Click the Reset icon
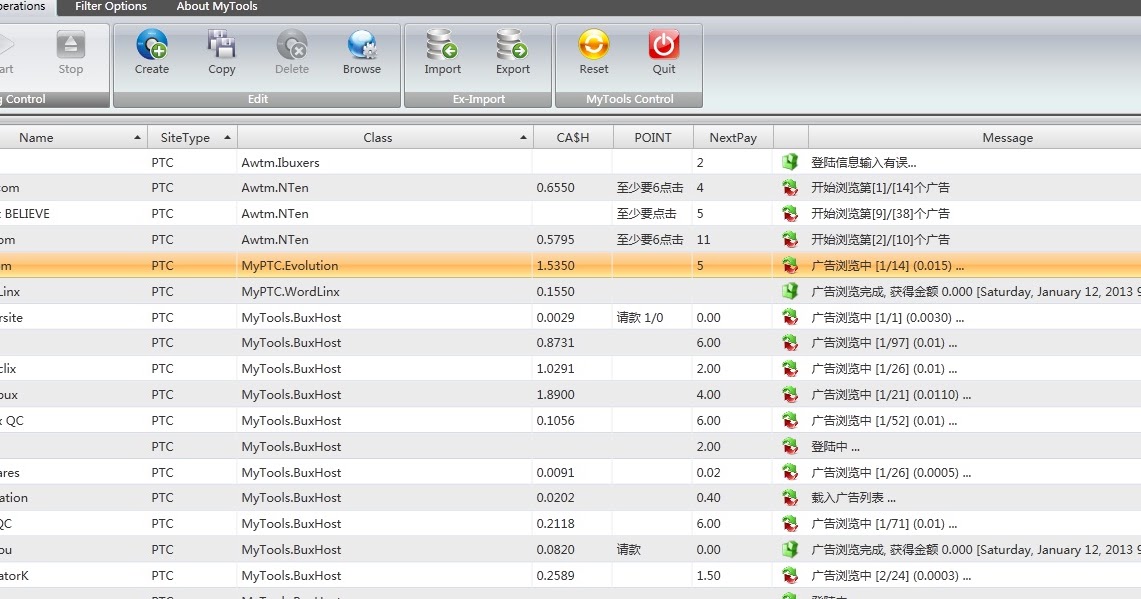The width and height of the screenshot is (1141, 599). click(594, 44)
